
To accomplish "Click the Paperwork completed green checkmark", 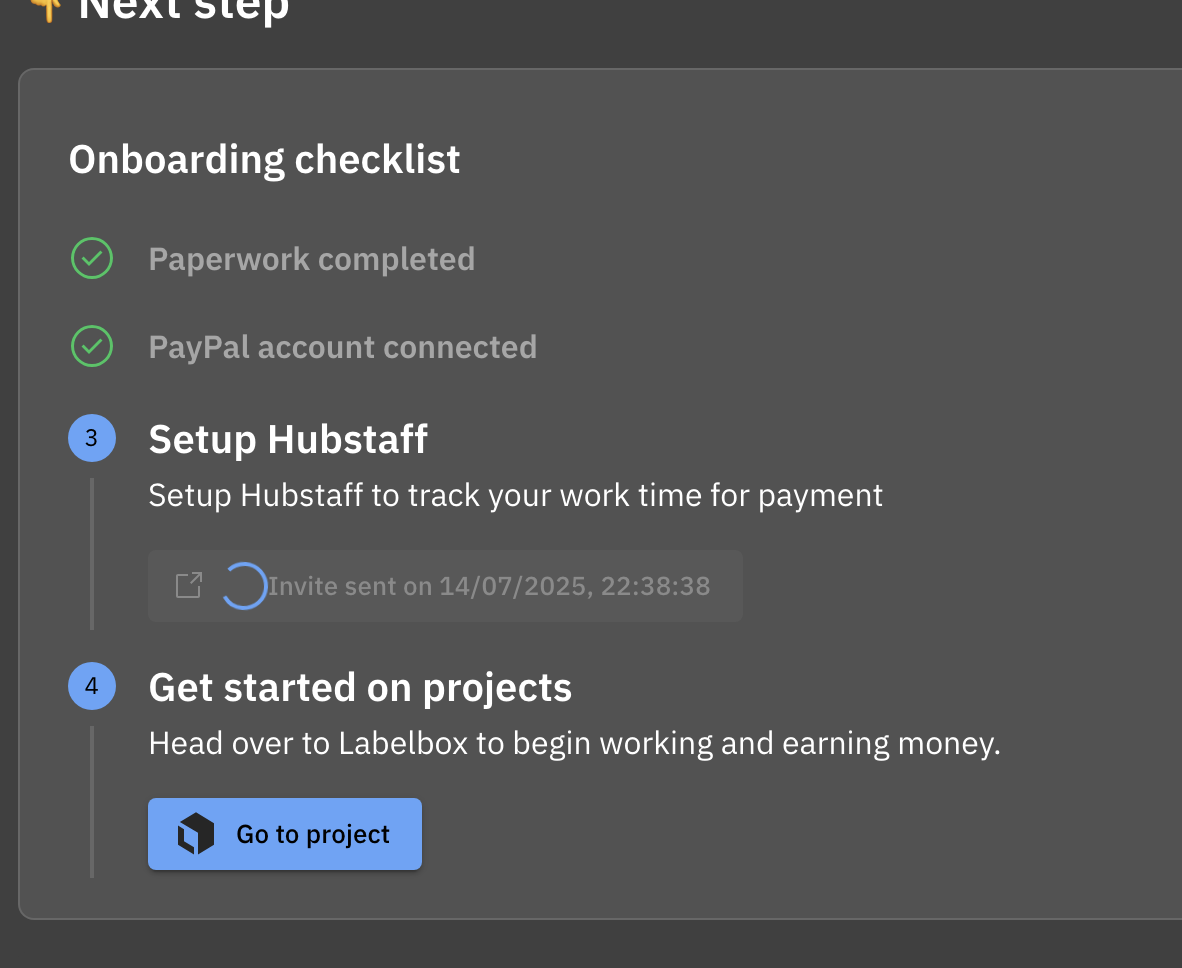I will 92,259.
